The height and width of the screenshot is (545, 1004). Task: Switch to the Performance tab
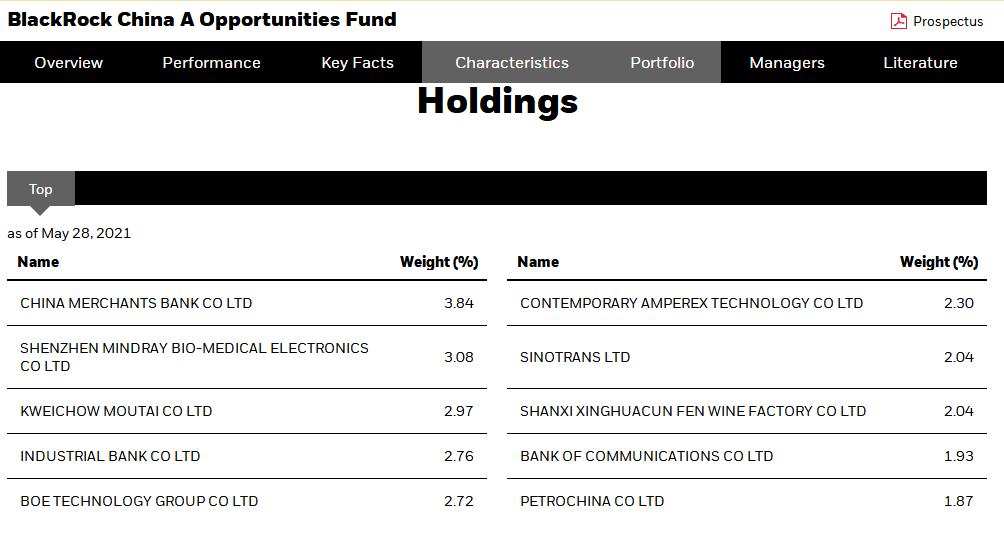(211, 62)
